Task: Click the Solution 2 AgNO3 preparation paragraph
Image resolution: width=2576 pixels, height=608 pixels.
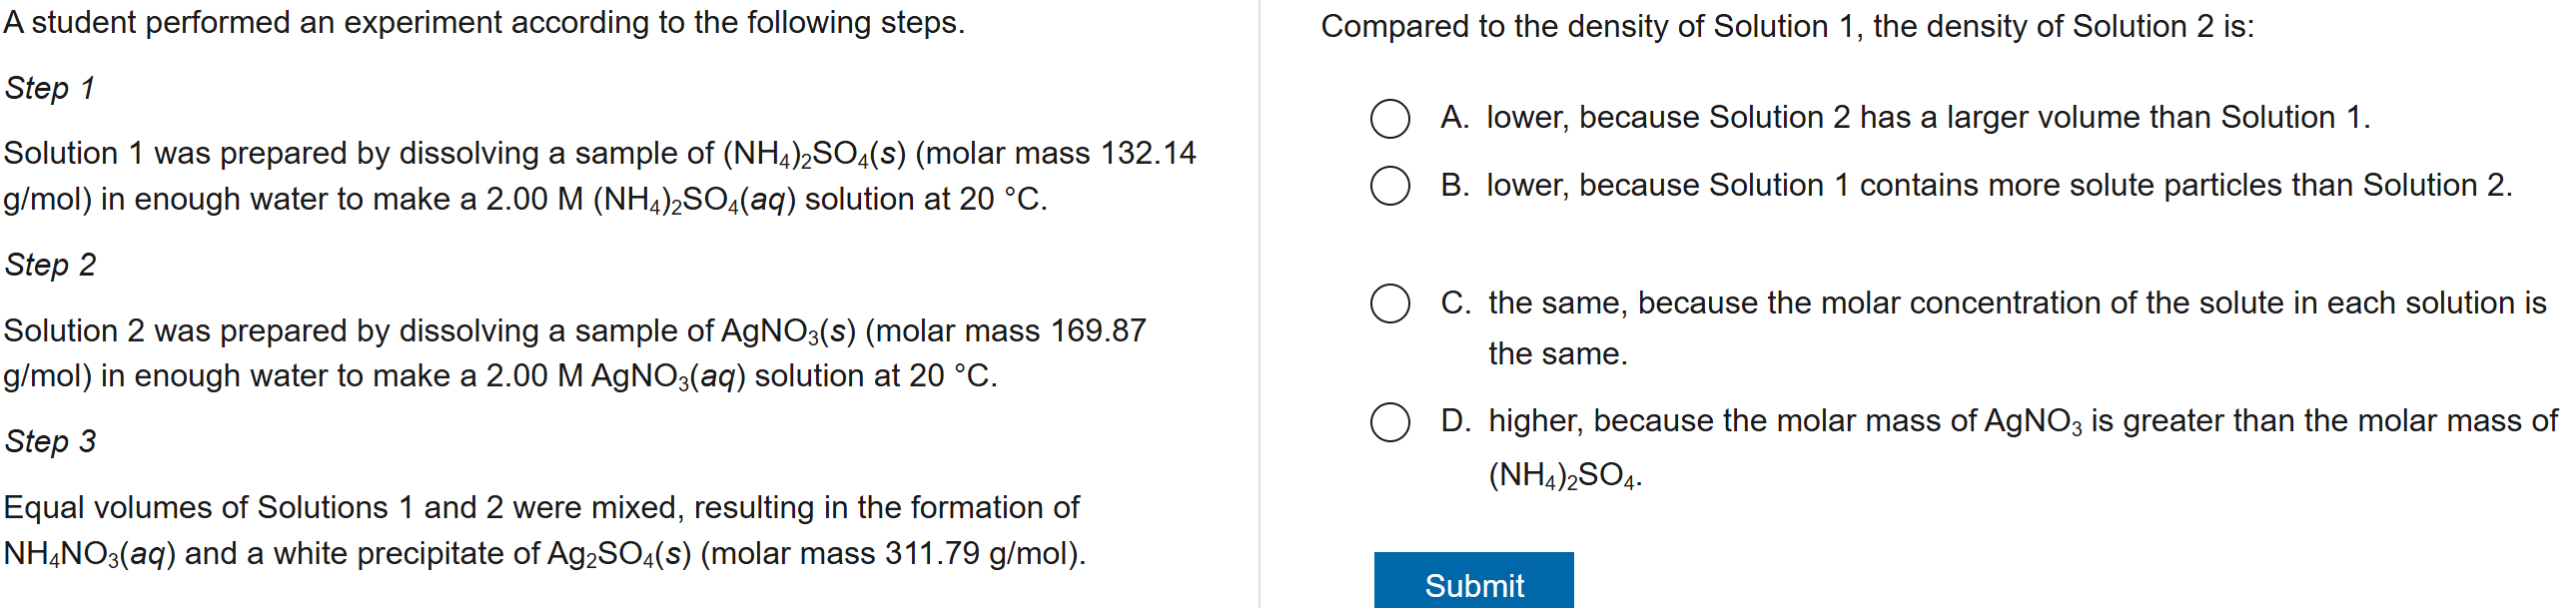Action: (575, 353)
